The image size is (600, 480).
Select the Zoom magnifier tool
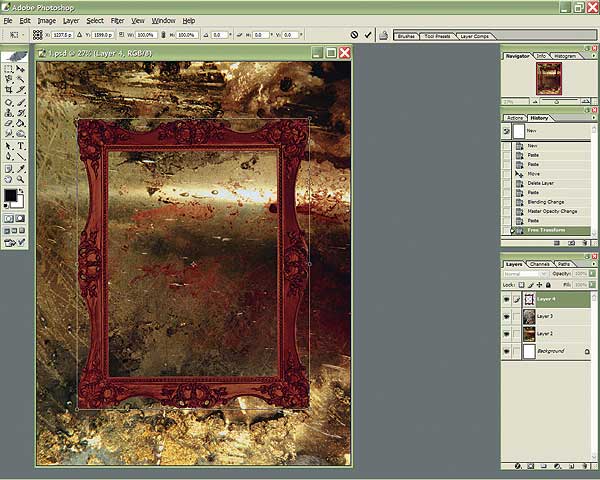(19, 178)
